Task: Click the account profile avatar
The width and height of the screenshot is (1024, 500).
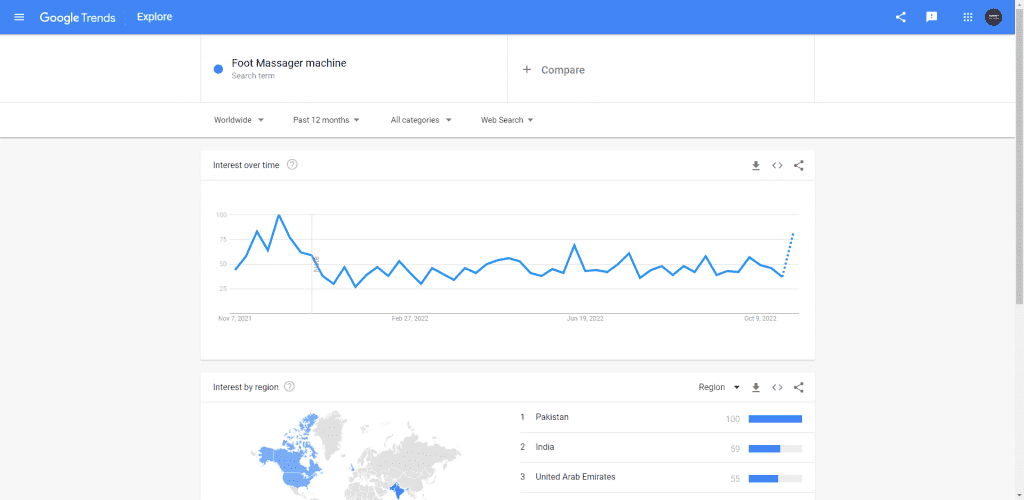Action: [x=993, y=17]
